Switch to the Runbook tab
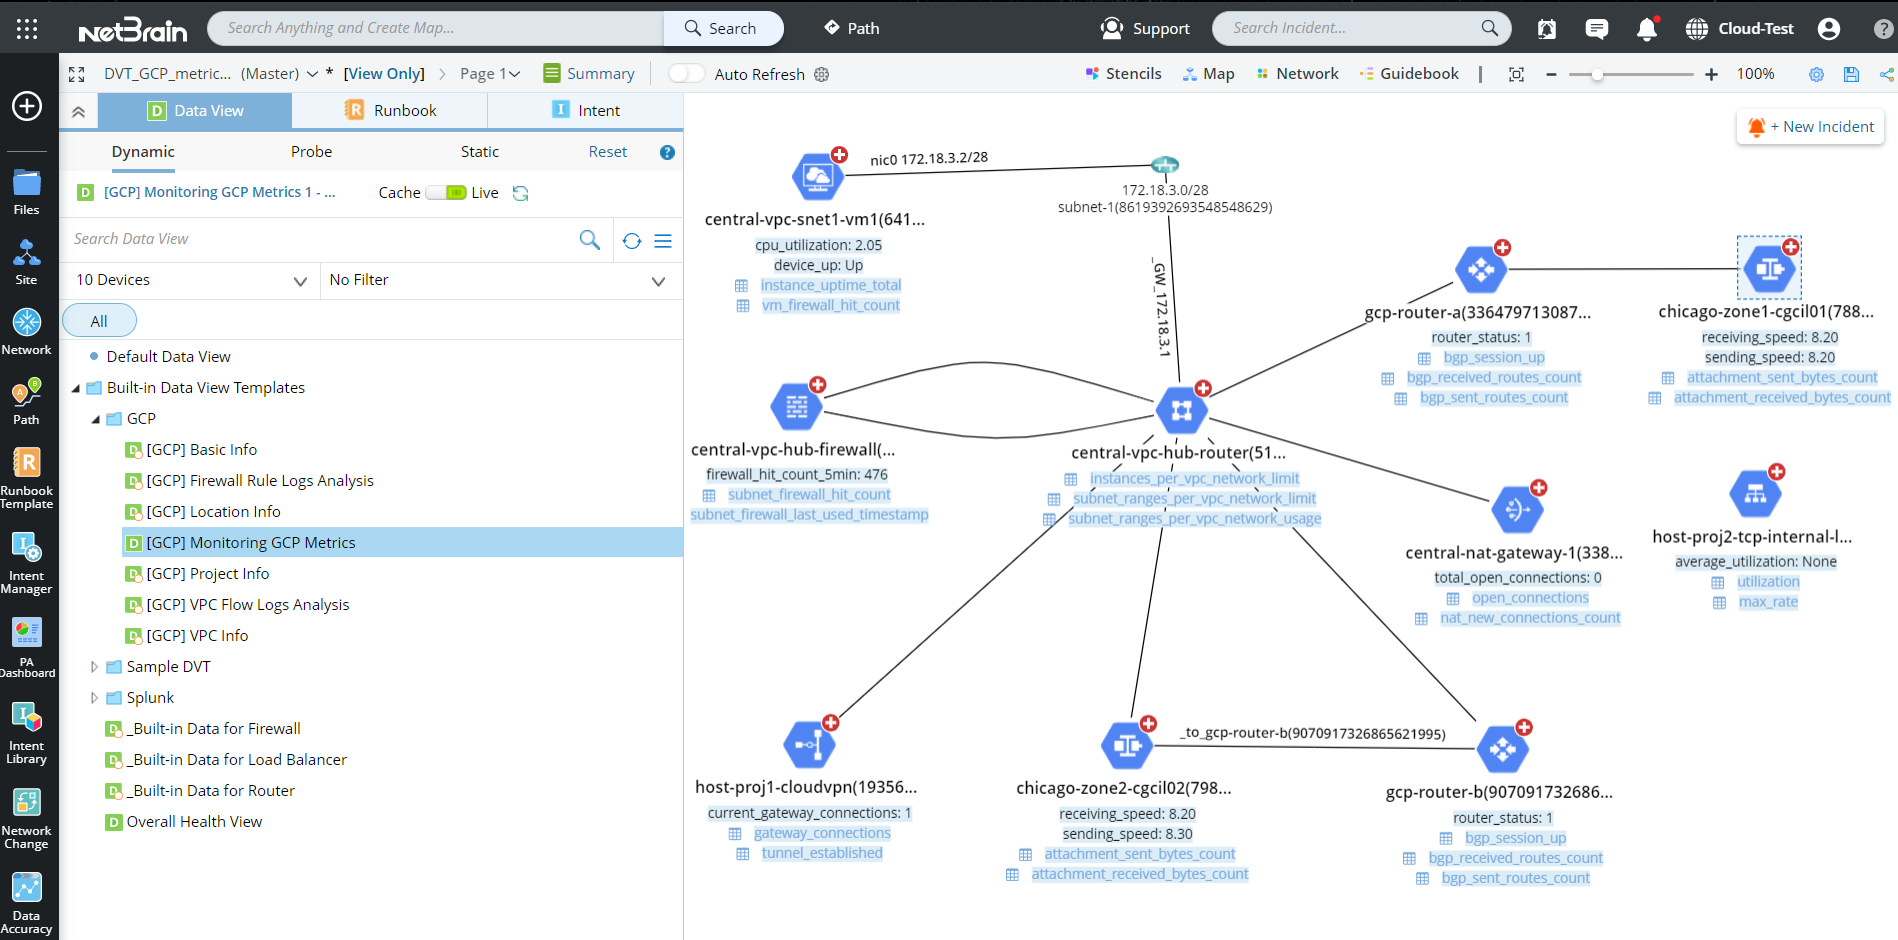Image resolution: width=1898 pixels, height=940 pixels. (x=389, y=110)
